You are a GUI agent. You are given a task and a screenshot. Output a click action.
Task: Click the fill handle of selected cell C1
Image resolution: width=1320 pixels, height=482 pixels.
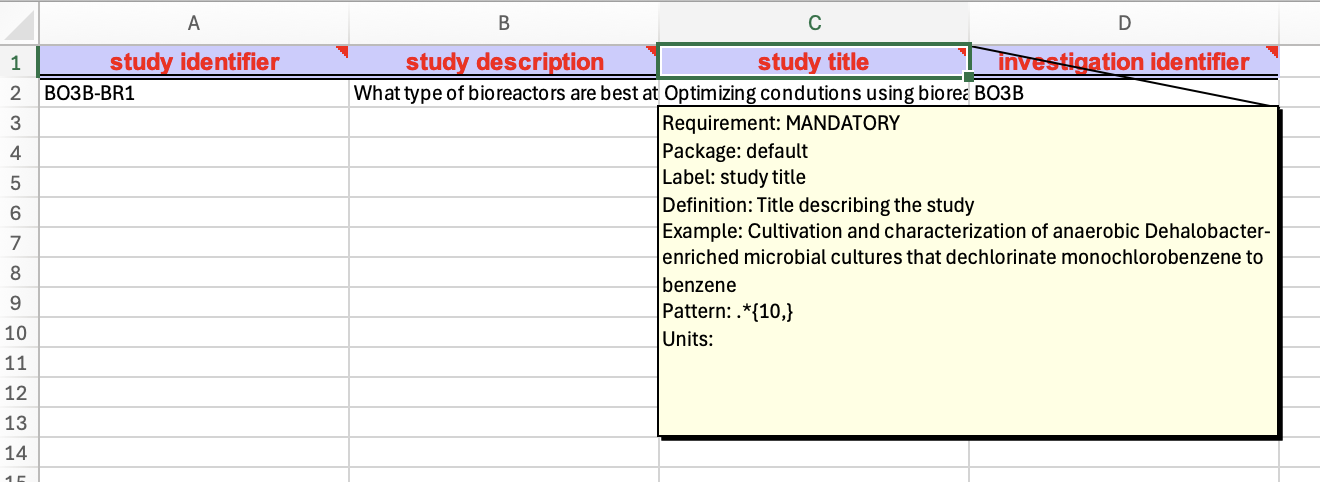tap(968, 77)
